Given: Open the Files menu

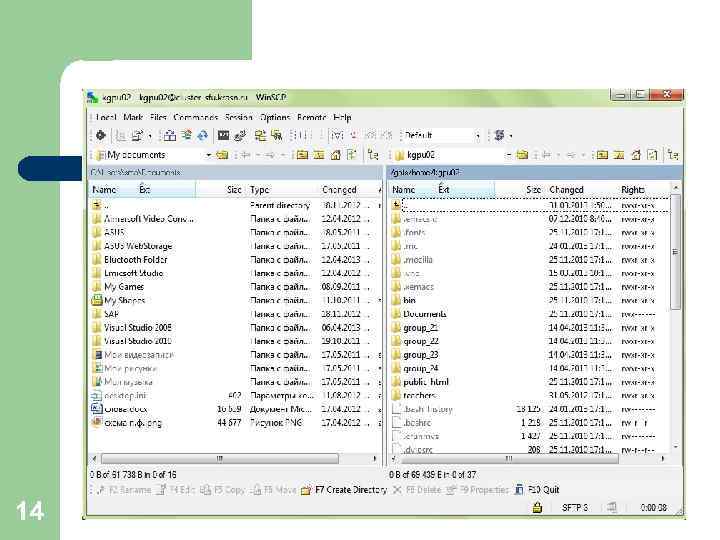Looking at the screenshot, I should click(x=158, y=118).
